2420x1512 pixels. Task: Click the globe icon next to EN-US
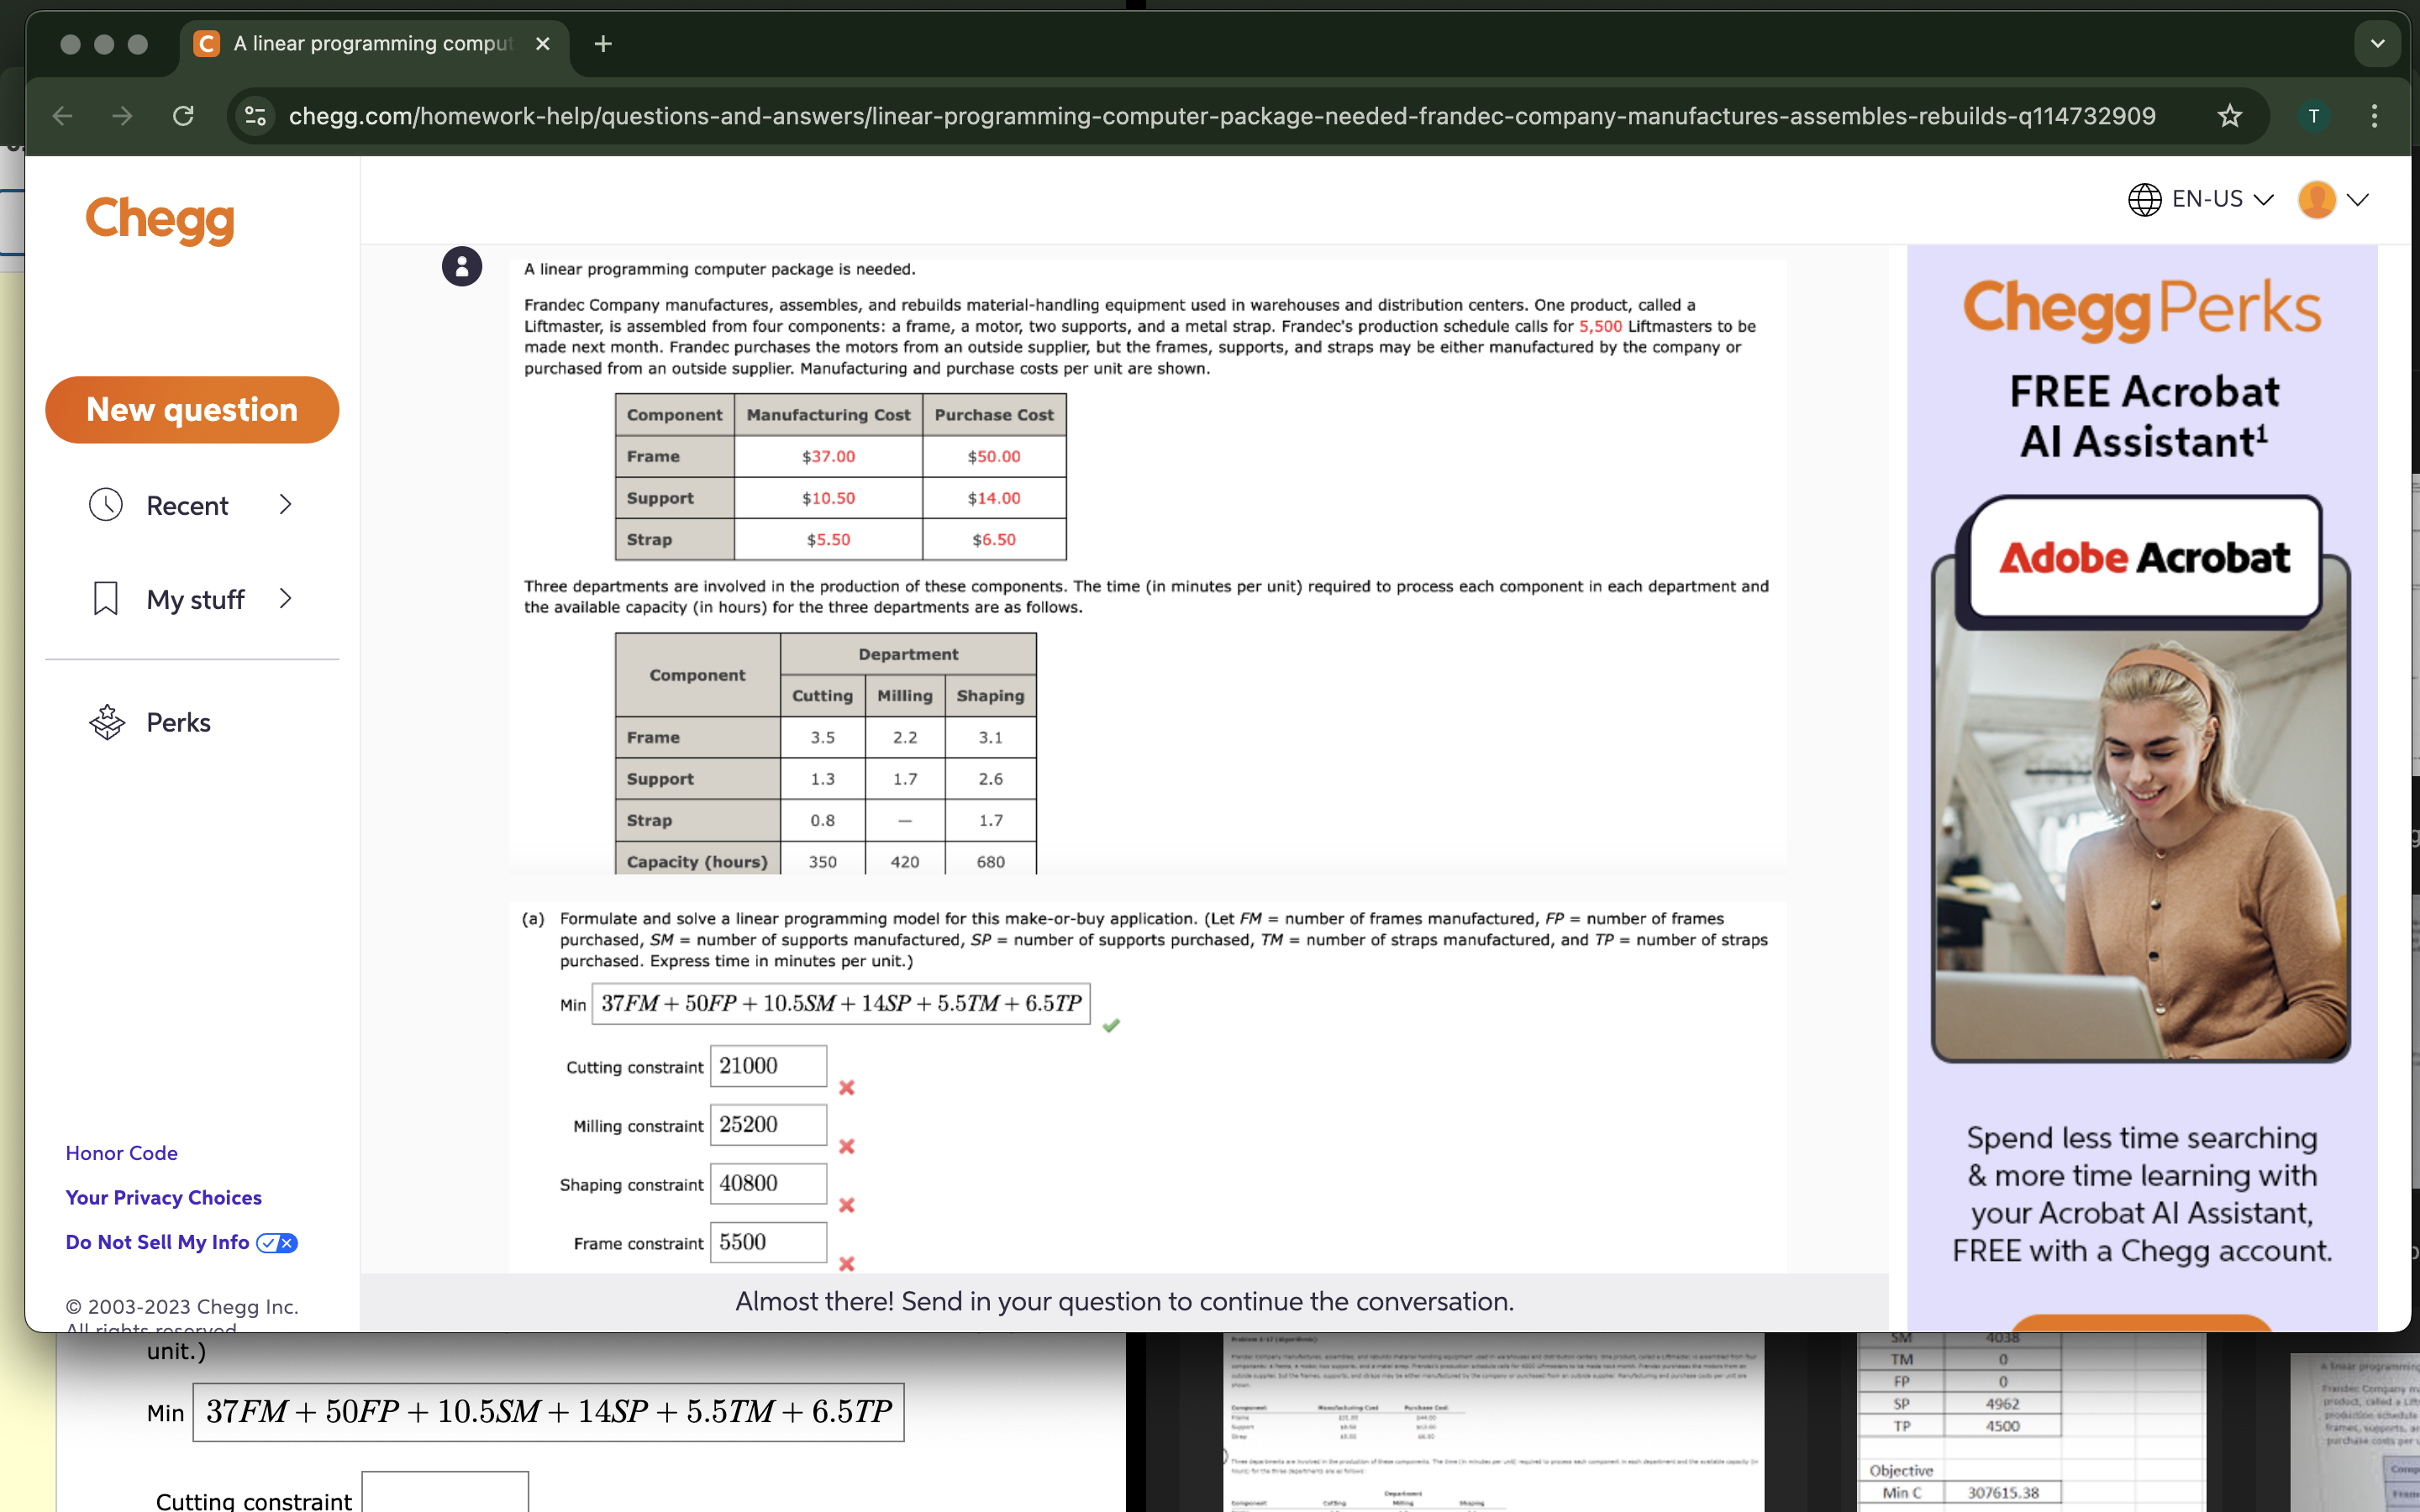tap(2144, 199)
